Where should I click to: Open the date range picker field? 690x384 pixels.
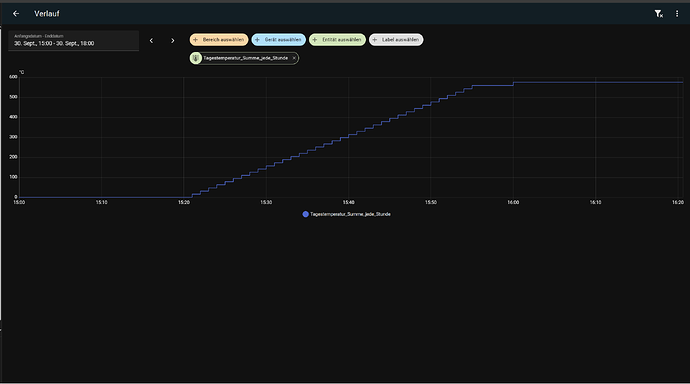pyautogui.click(x=73, y=40)
